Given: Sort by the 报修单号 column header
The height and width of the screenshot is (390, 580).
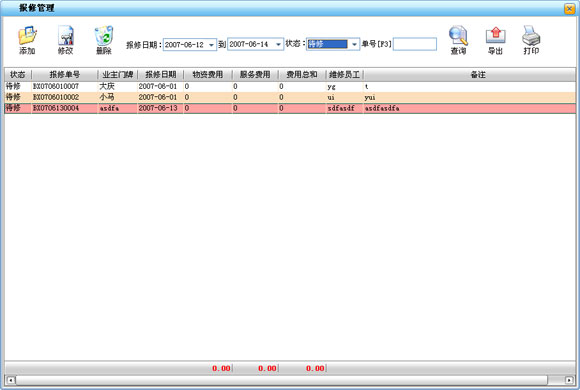Looking at the screenshot, I should tap(65, 74).
